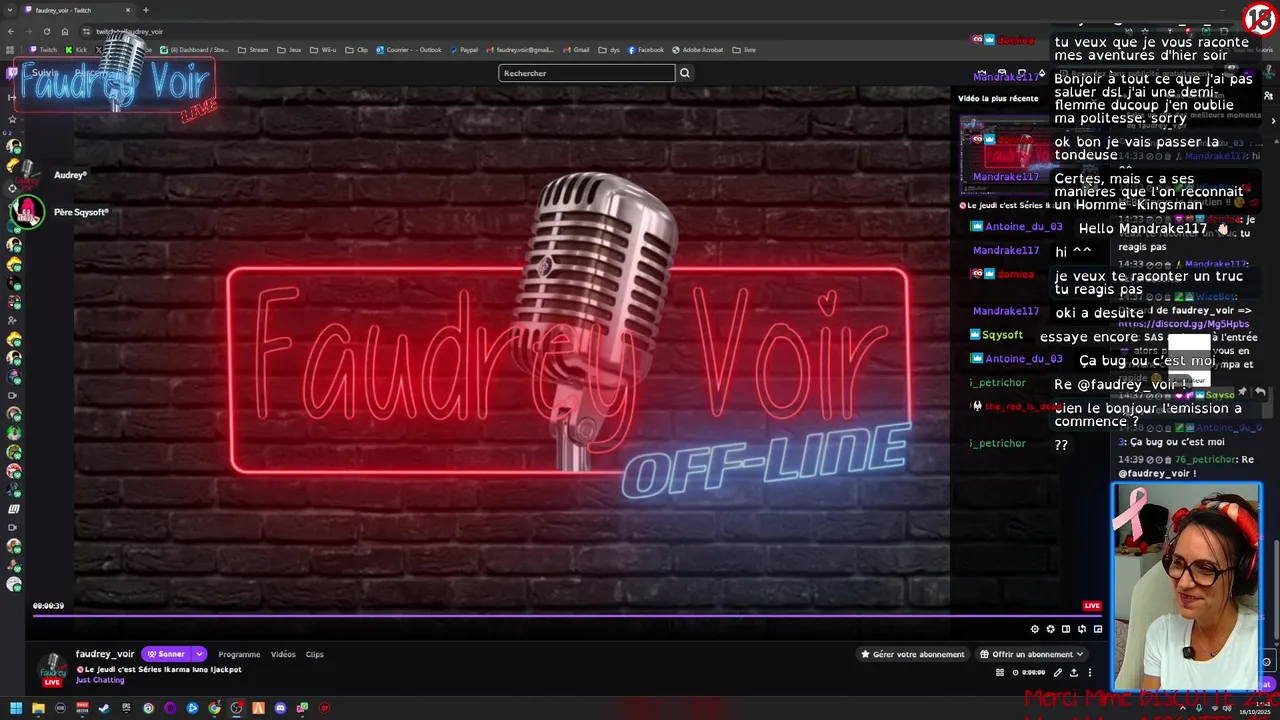Click the multi-view swap arrows icon
Image resolution: width=1280 pixels, height=720 pixels.
click(x=1082, y=629)
